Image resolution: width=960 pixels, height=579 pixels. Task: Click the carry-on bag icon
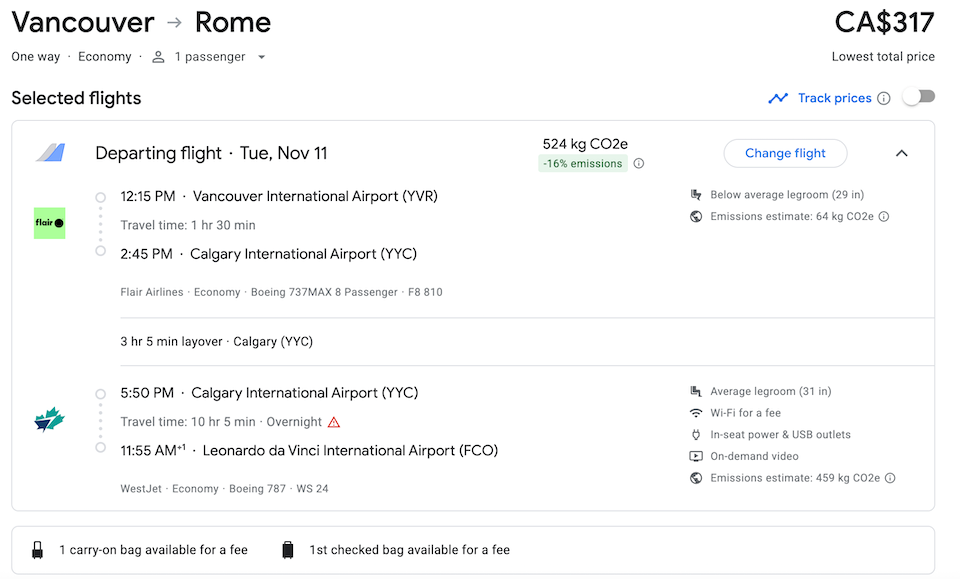pyautogui.click(x=37, y=550)
